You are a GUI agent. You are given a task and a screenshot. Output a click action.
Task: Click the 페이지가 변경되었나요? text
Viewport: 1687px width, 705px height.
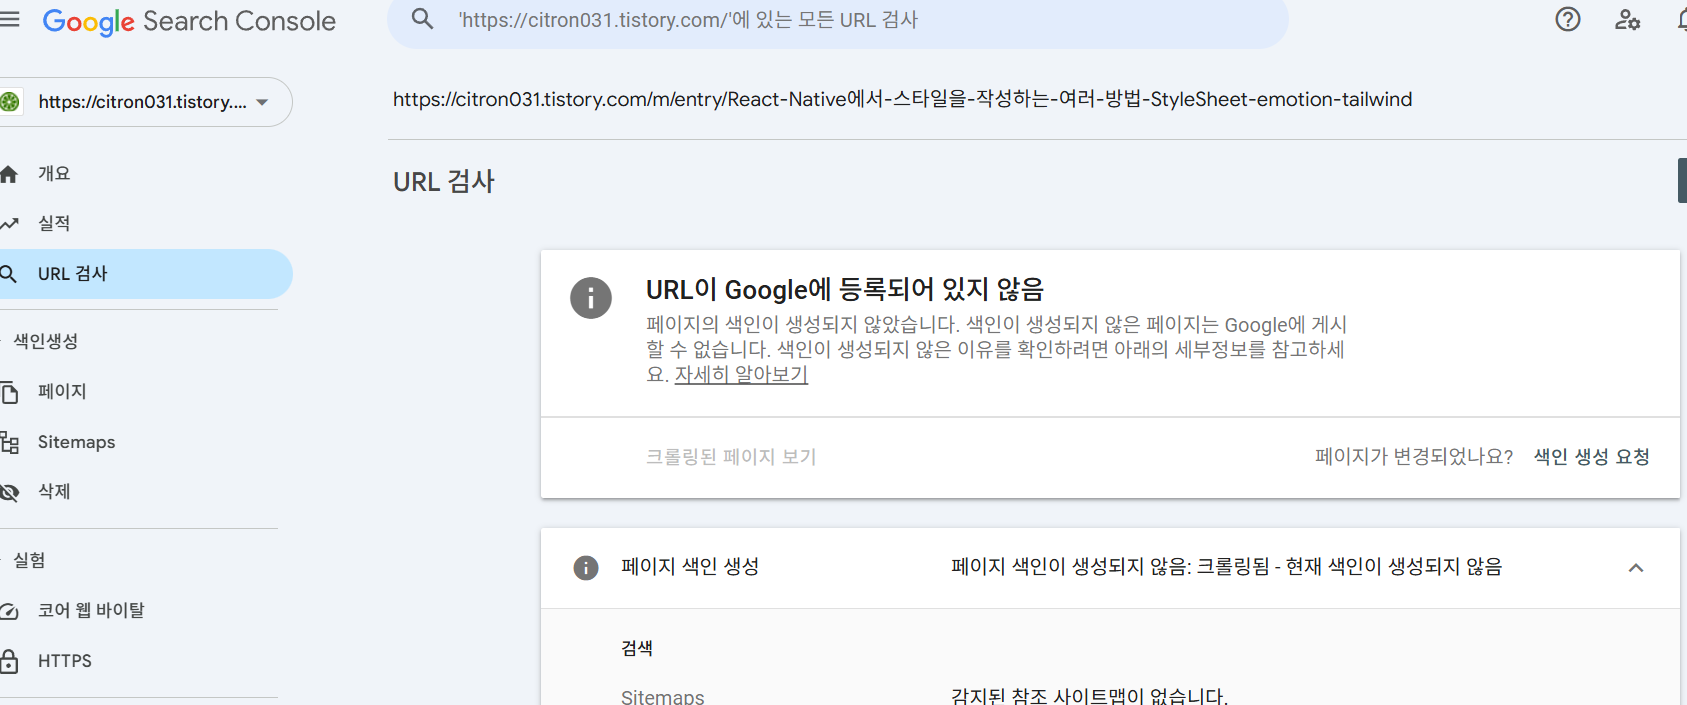1414,457
